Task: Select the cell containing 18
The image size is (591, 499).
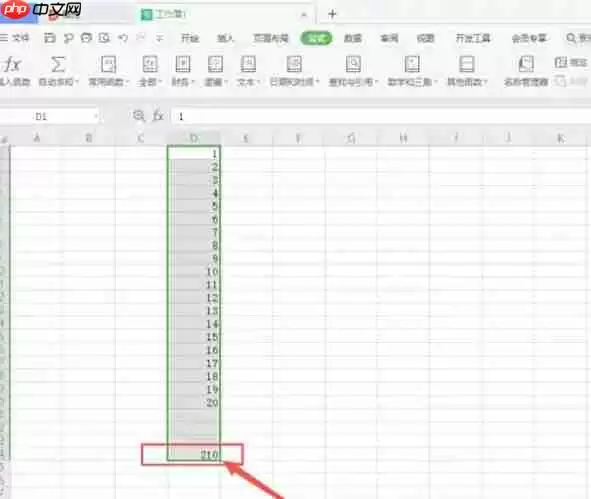Action: [x=194, y=376]
